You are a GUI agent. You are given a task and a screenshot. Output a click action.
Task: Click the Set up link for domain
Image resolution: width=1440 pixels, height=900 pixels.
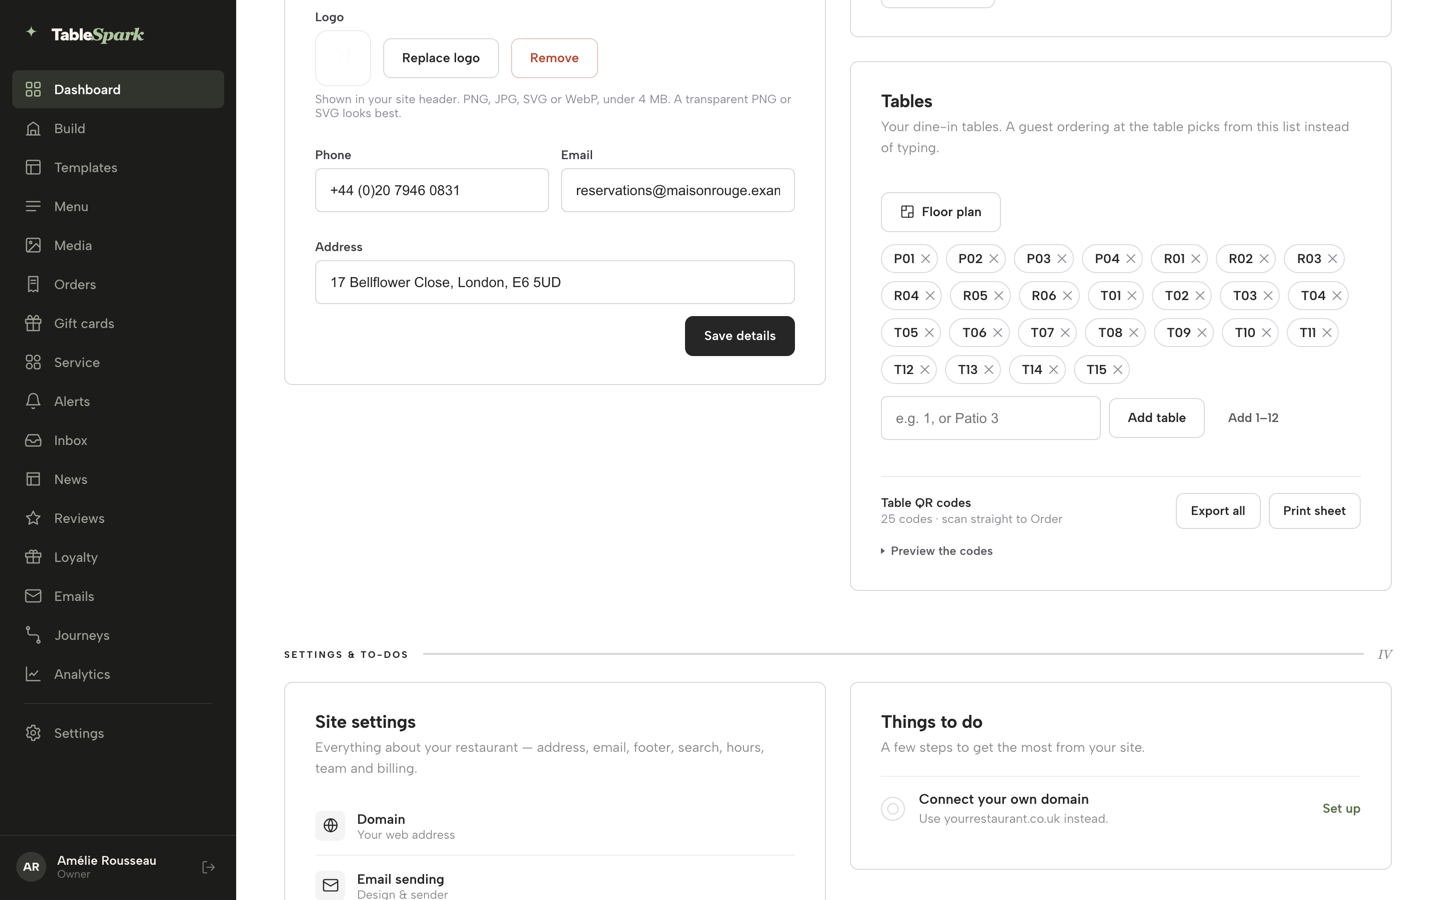coord(1341,809)
